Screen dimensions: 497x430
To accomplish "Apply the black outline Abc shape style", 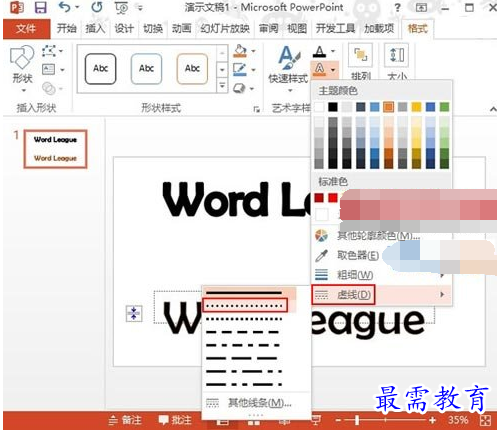I will point(101,69).
